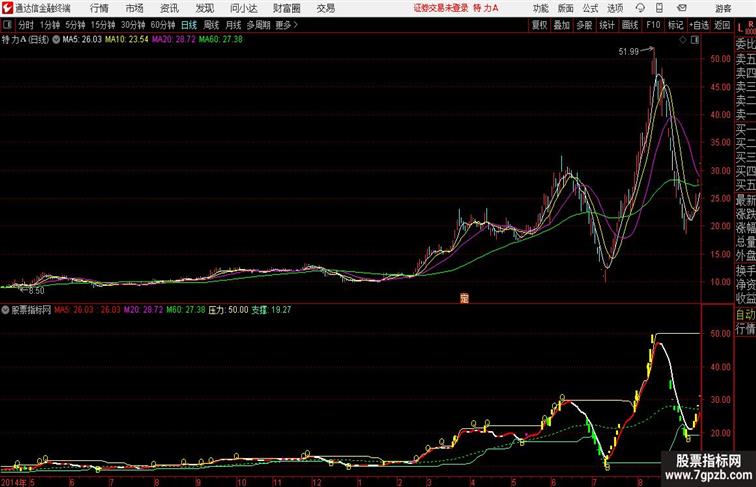
Task: Open the 版面 menu
Action: point(566,8)
